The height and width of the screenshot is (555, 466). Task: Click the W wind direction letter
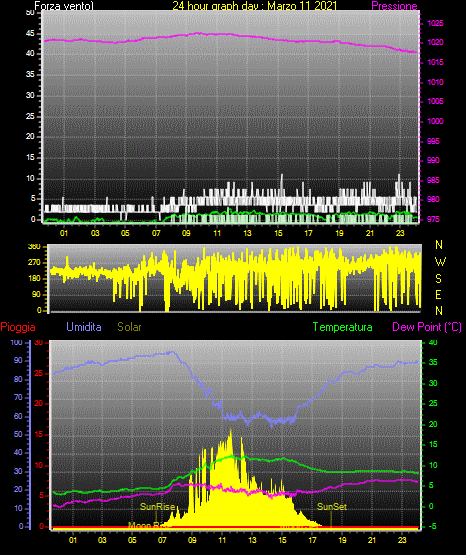(x=440, y=262)
